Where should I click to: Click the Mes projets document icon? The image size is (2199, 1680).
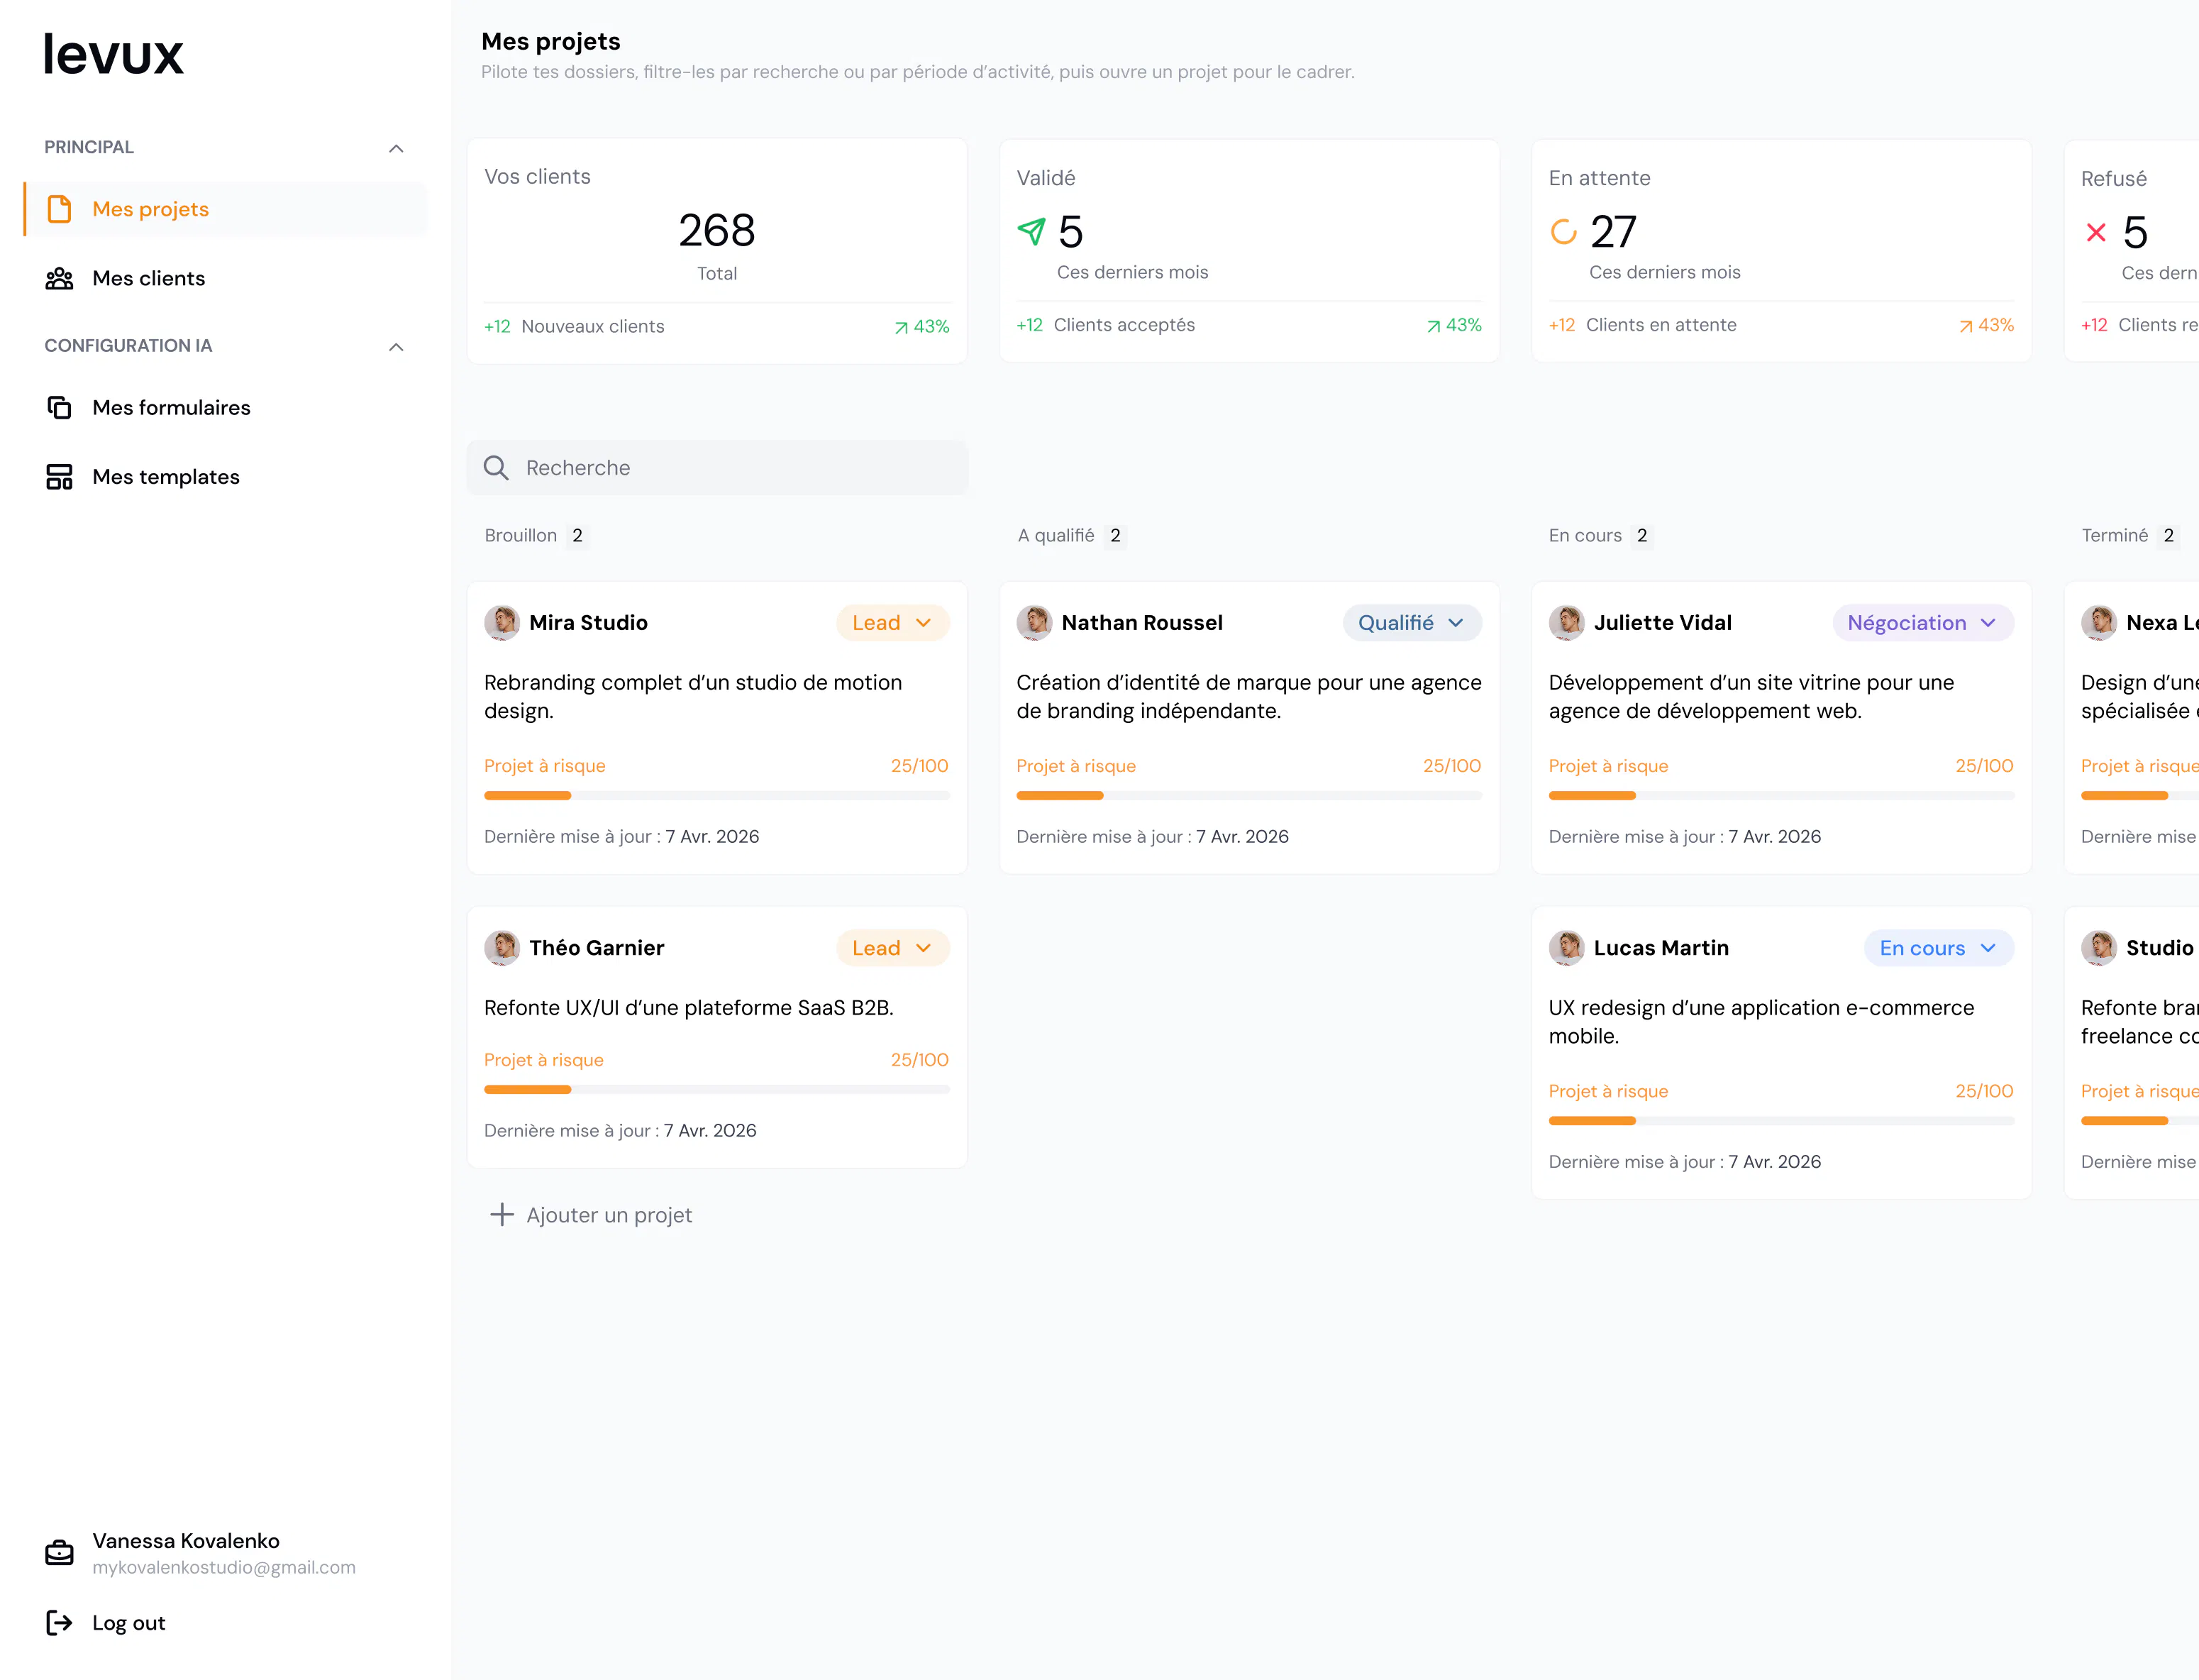coord(59,209)
